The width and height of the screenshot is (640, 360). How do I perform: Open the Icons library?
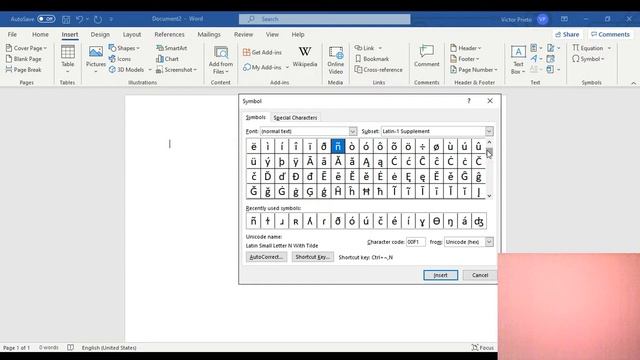tap(120, 59)
